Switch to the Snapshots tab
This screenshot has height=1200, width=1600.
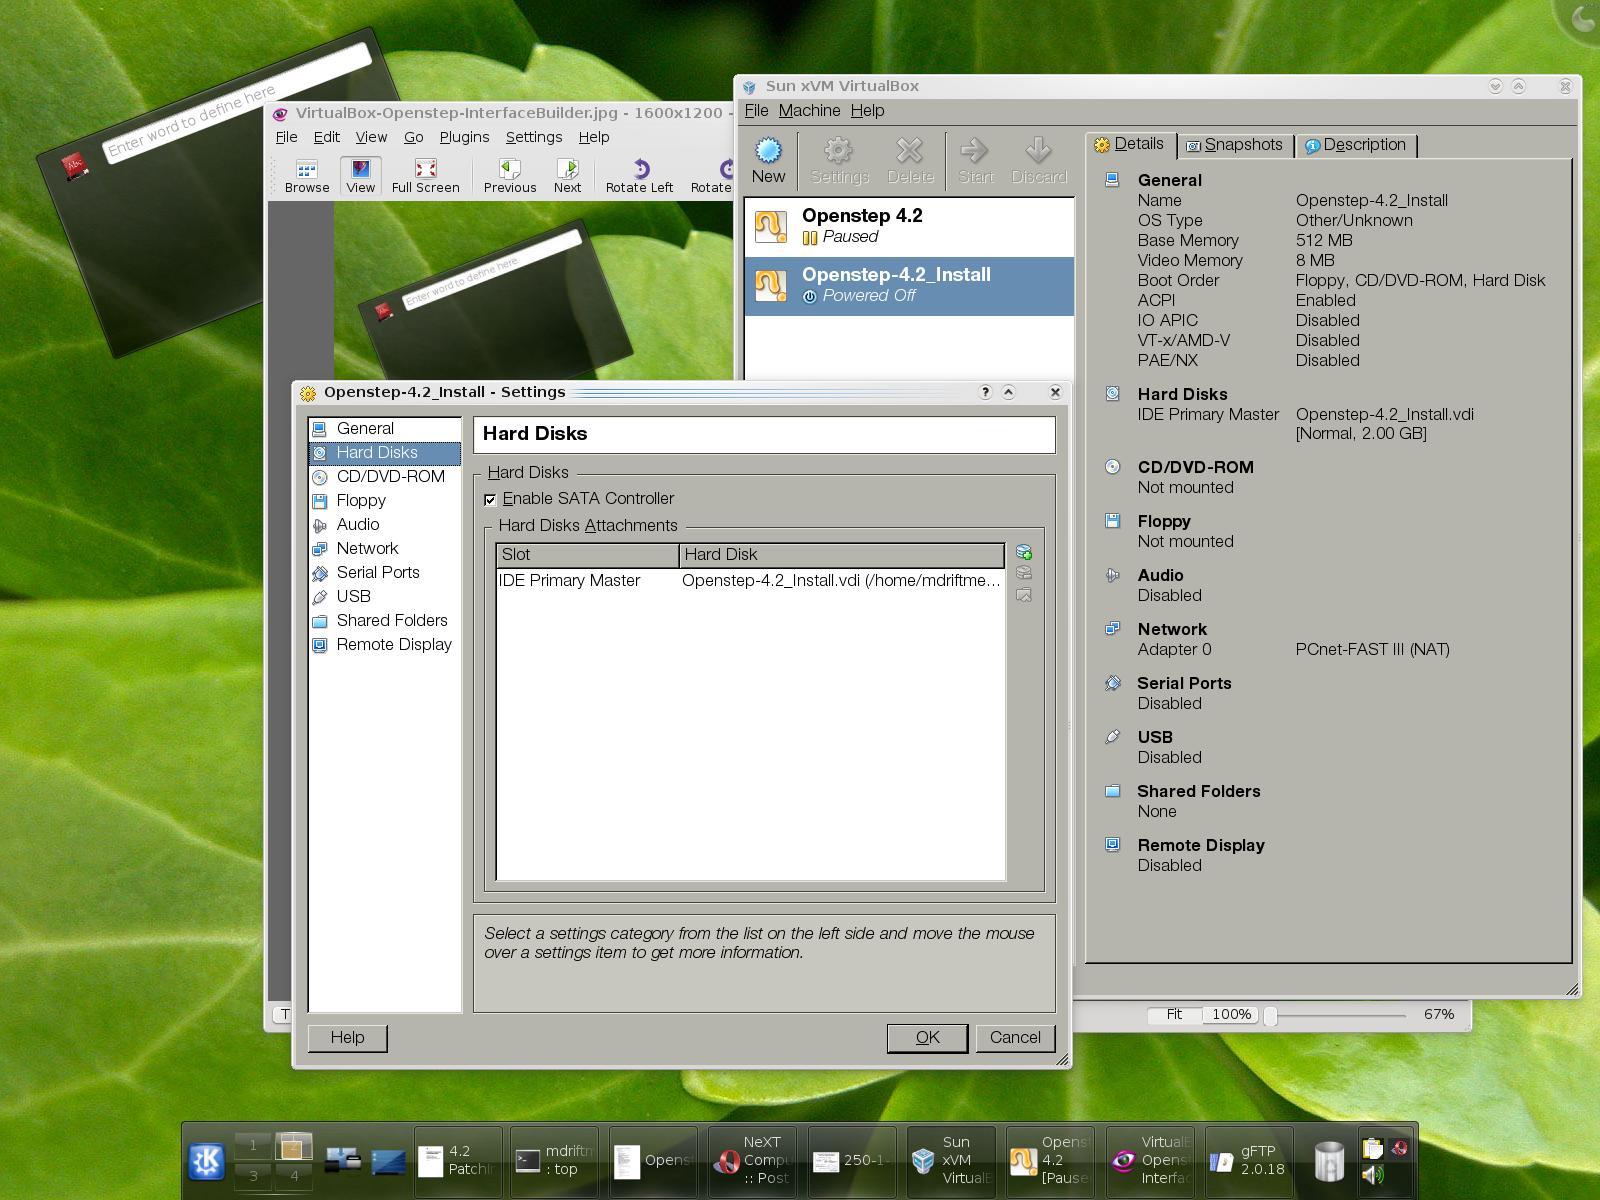pyautogui.click(x=1235, y=145)
